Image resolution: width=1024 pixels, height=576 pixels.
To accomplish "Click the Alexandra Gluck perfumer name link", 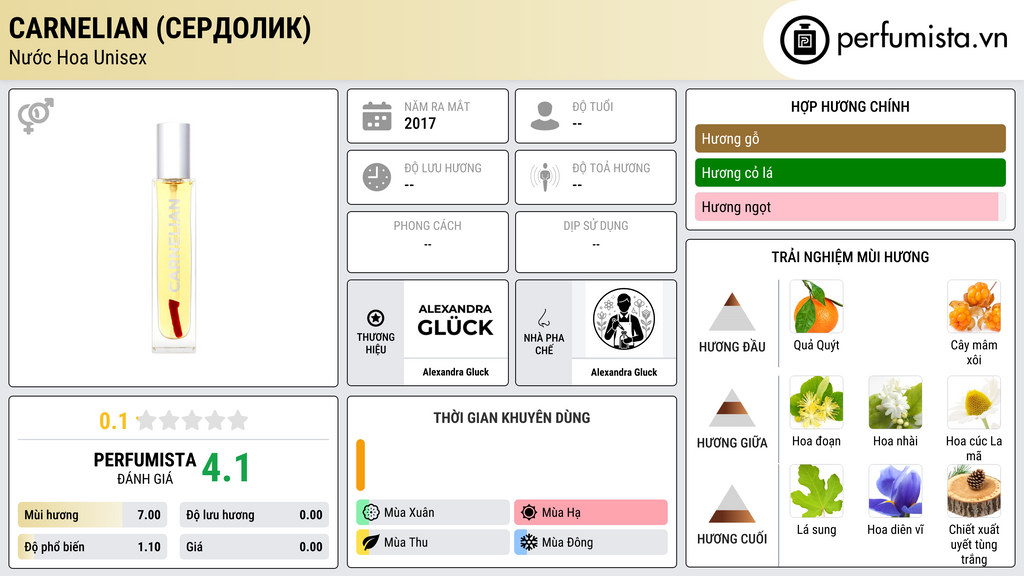I will (624, 372).
